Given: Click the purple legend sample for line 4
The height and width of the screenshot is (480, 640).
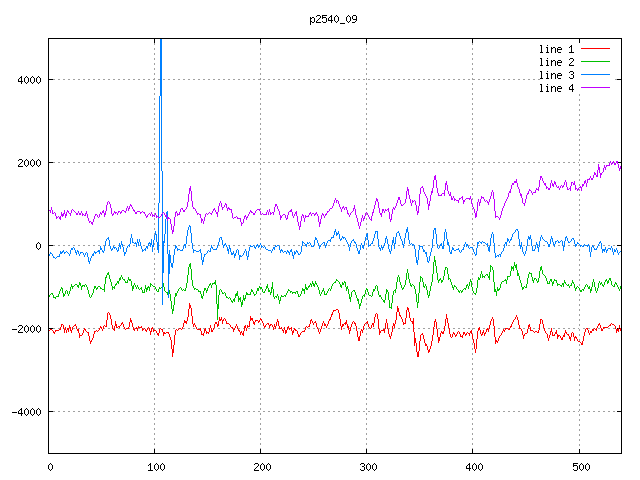Looking at the screenshot, I should coord(595,88).
